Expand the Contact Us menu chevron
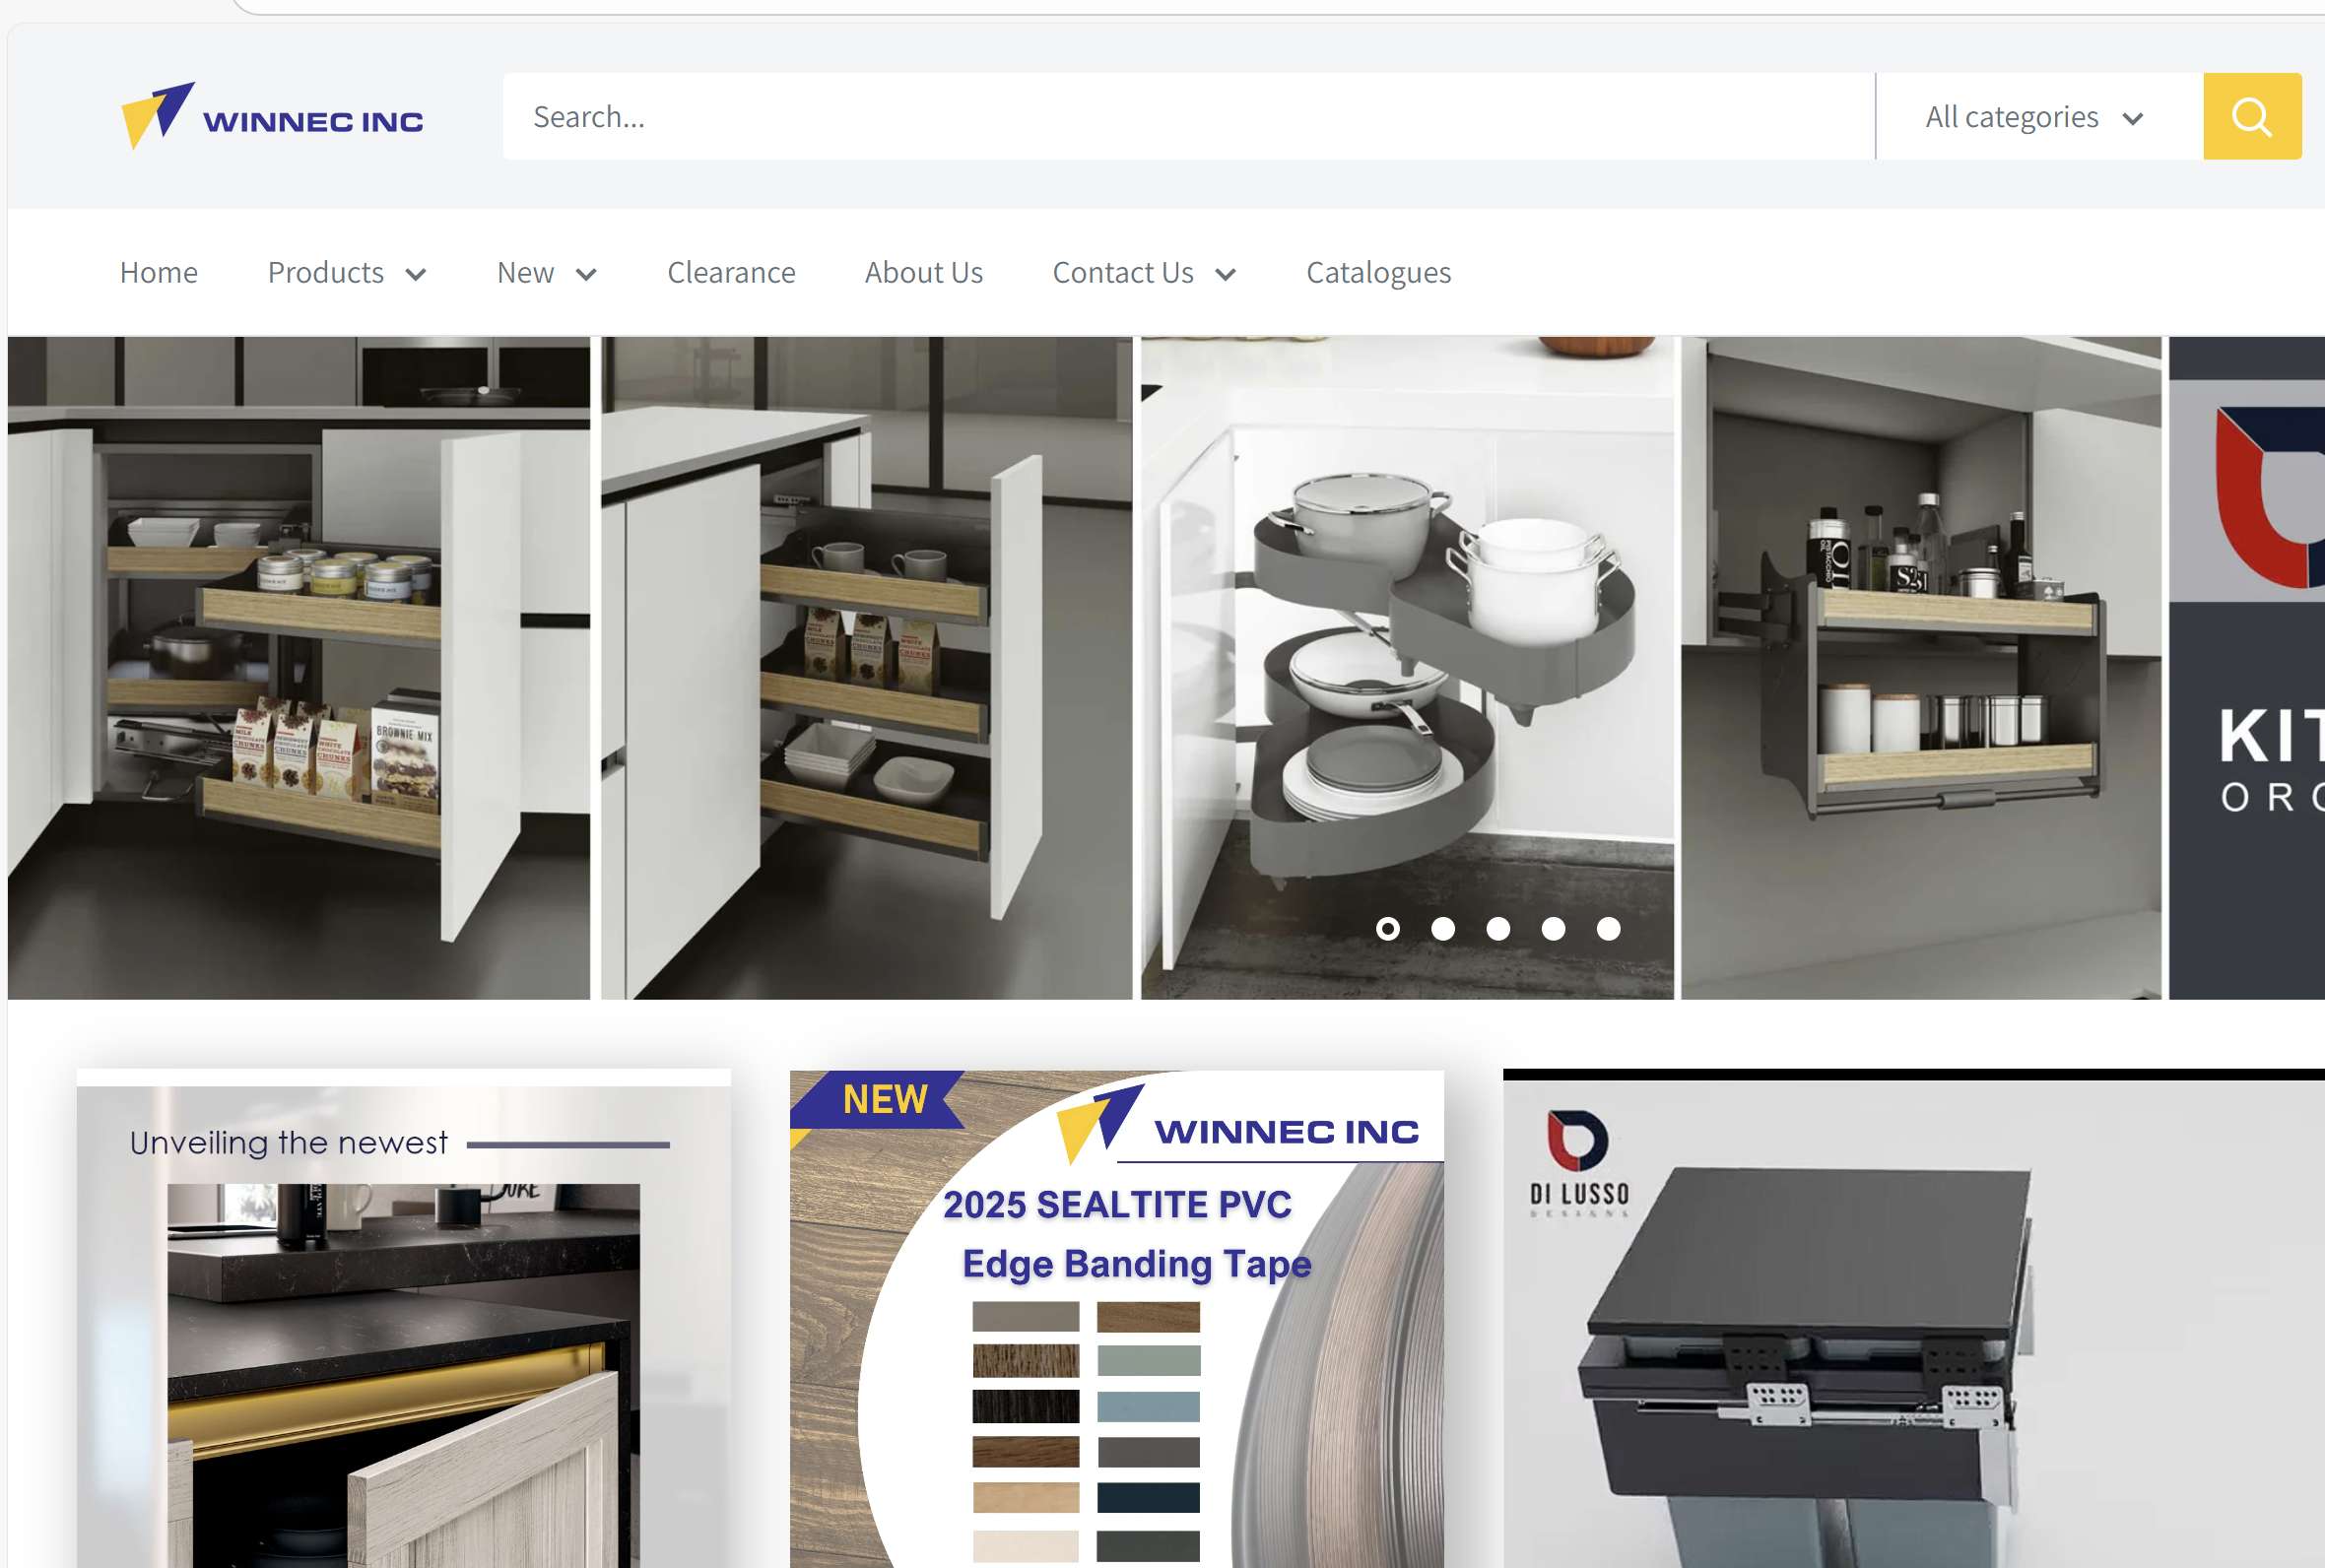2325x1568 pixels. [1225, 274]
